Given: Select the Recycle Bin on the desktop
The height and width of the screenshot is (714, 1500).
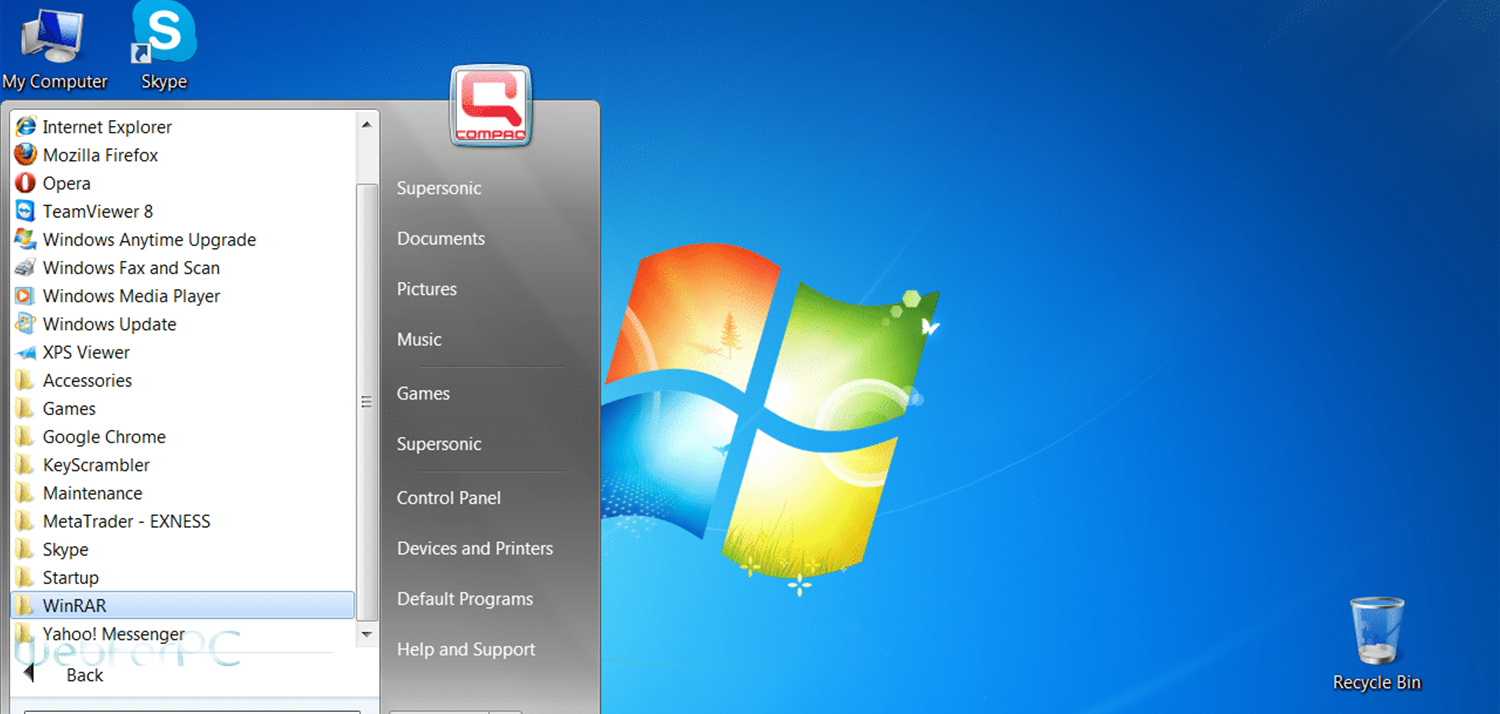Looking at the screenshot, I should pos(1377,644).
